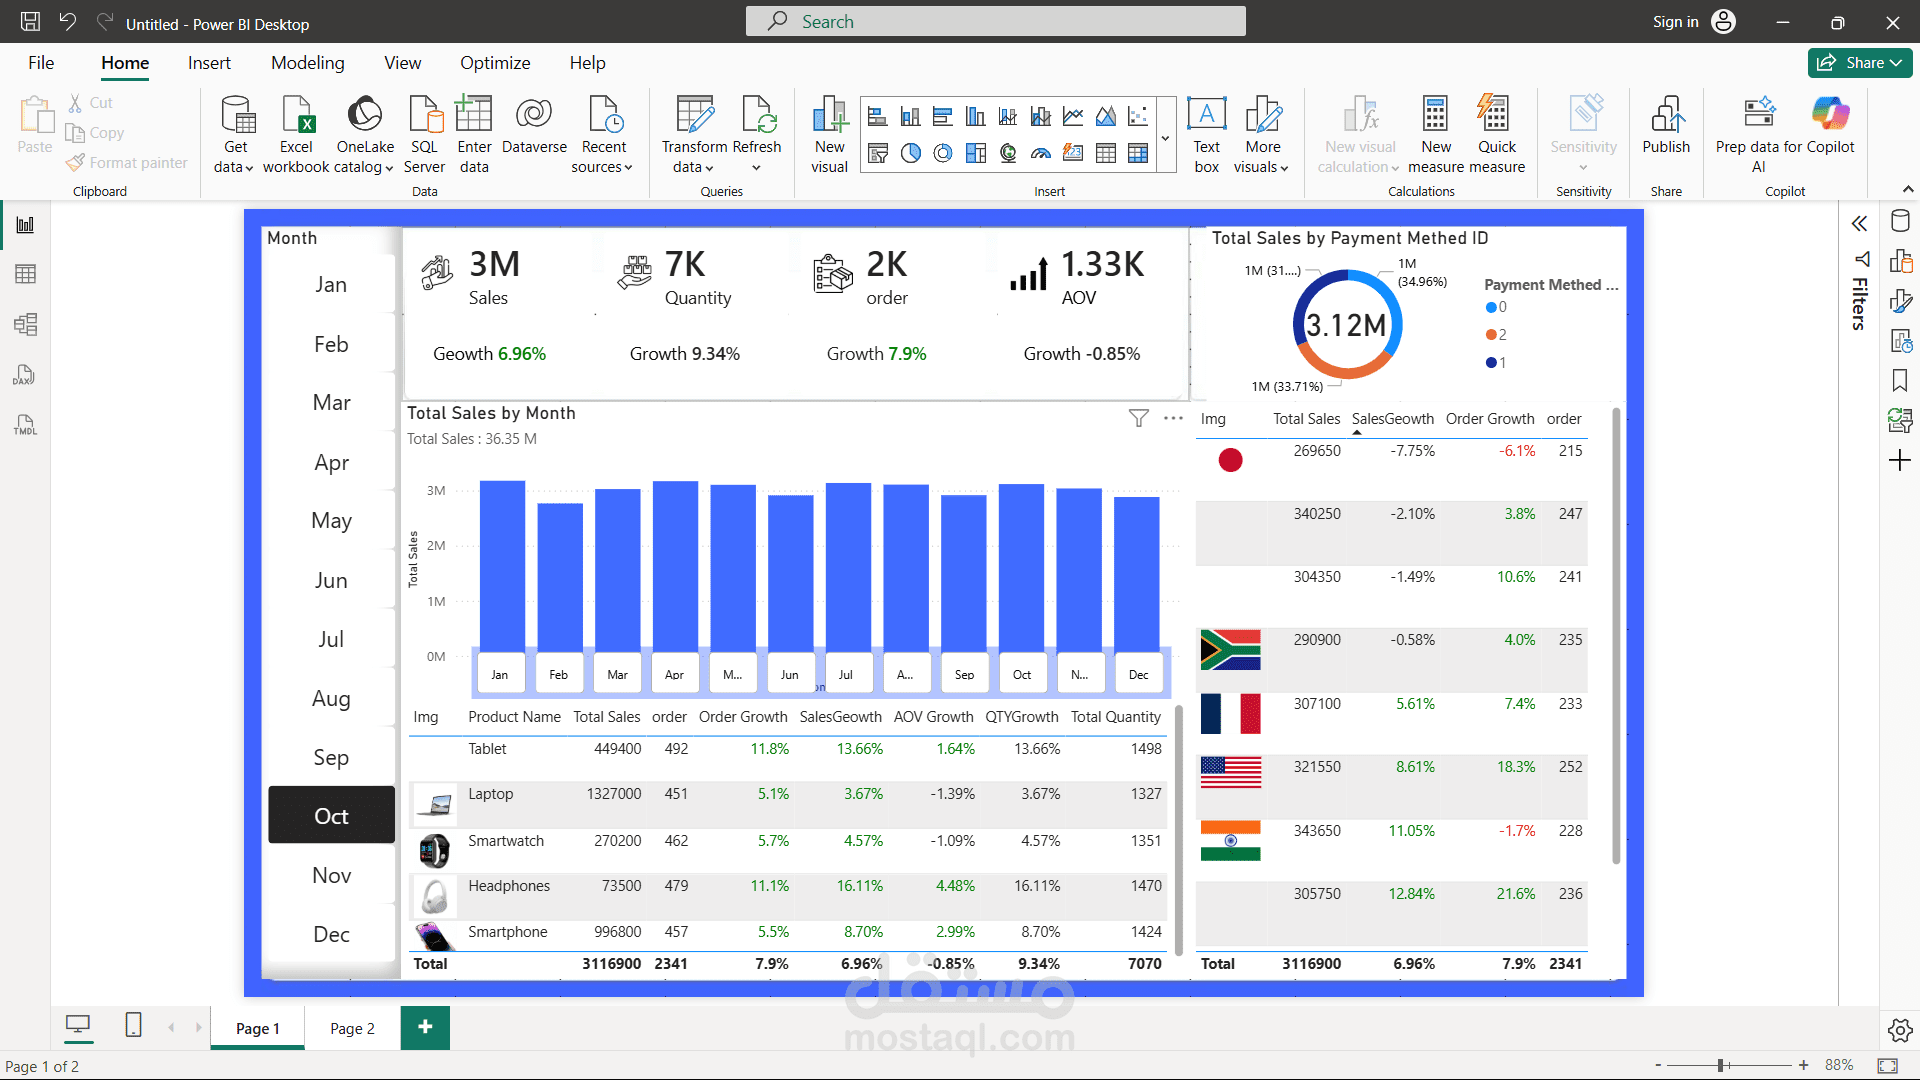Open the Page 2 tab
This screenshot has width=1920, height=1080.
(x=351, y=1027)
